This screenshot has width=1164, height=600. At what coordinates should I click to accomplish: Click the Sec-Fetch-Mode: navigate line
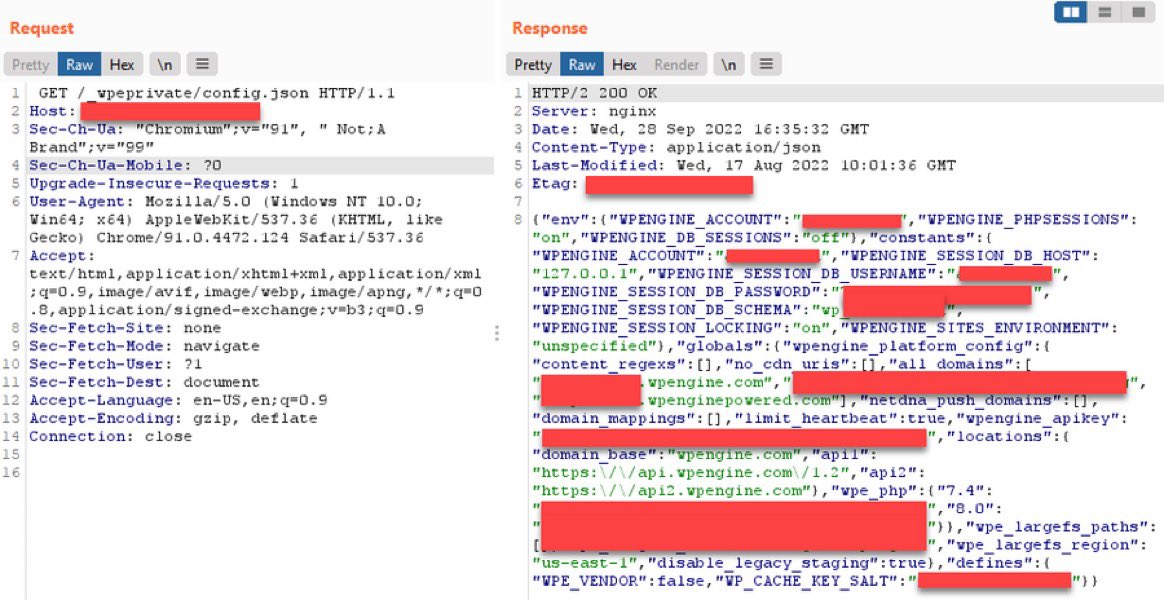point(145,346)
